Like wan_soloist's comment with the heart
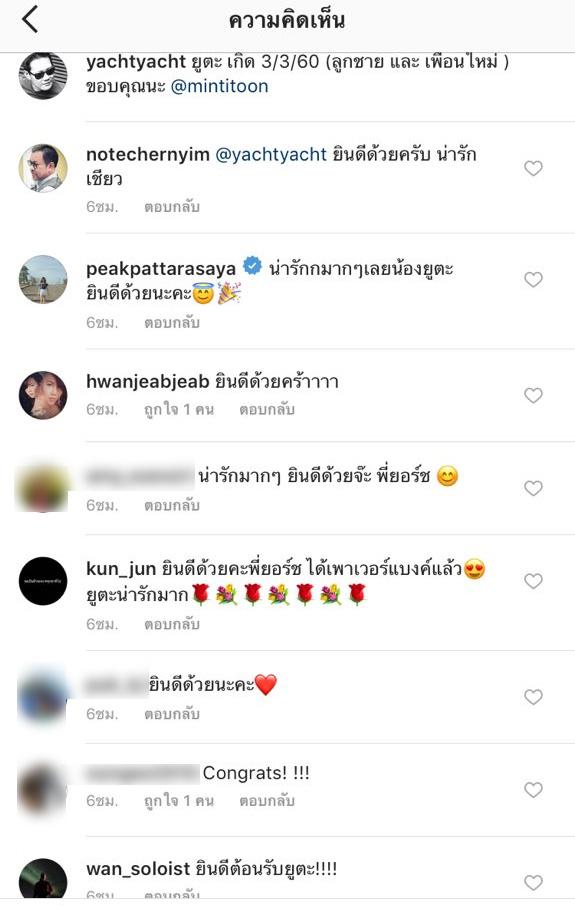 (x=533, y=883)
